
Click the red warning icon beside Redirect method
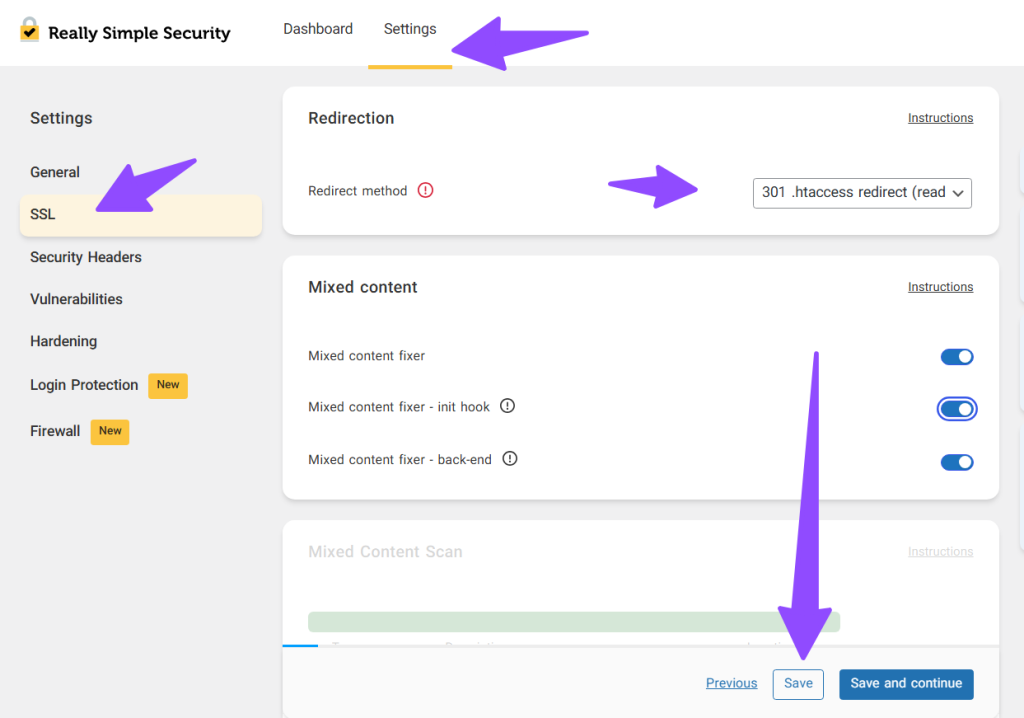(425, 190)
